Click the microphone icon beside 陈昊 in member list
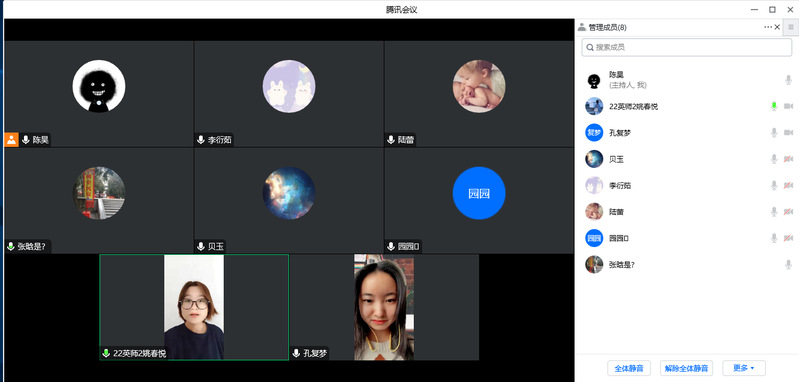The height and width of the screenshot is (382, 799). tap(788, 80)
